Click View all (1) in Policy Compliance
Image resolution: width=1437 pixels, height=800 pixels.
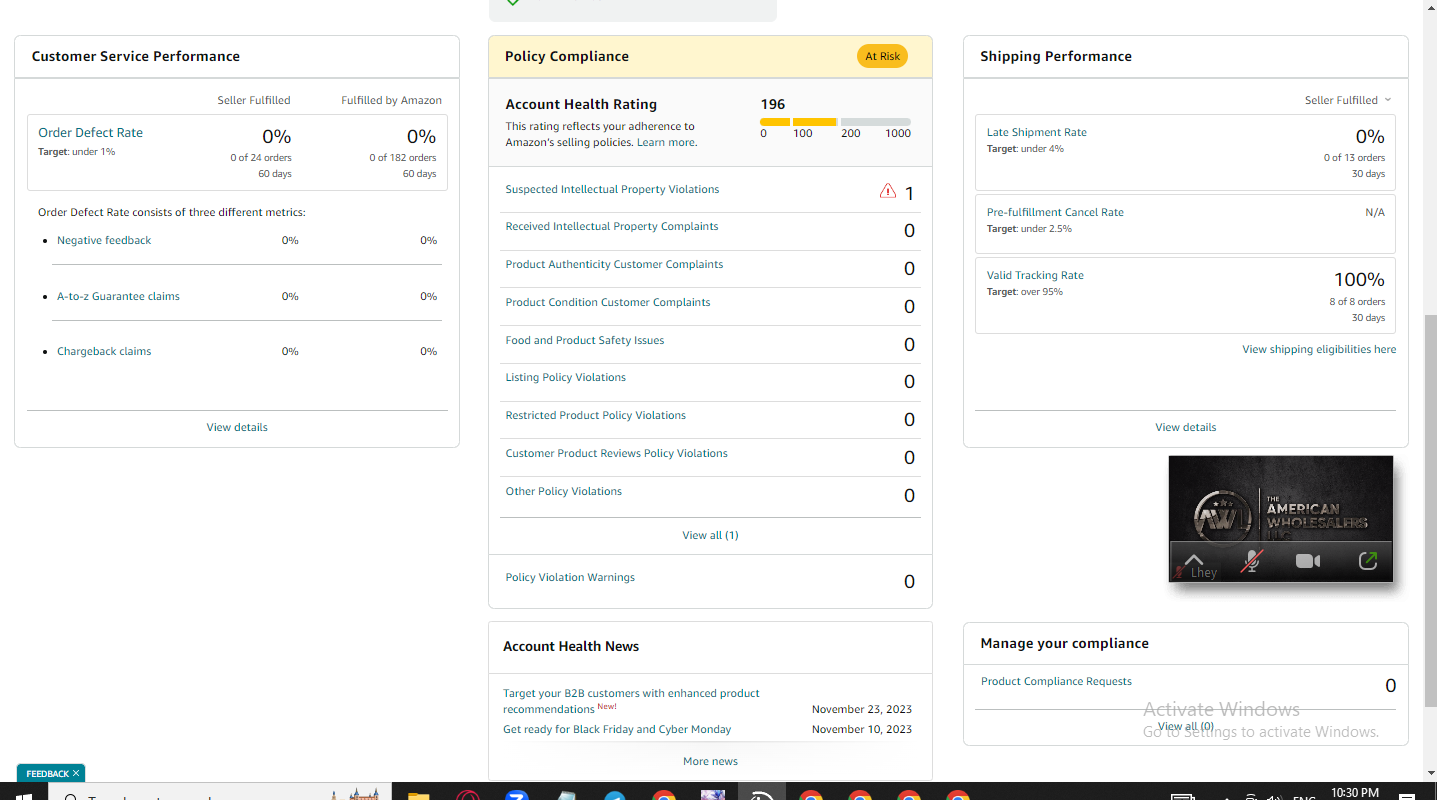click(710, 535)
